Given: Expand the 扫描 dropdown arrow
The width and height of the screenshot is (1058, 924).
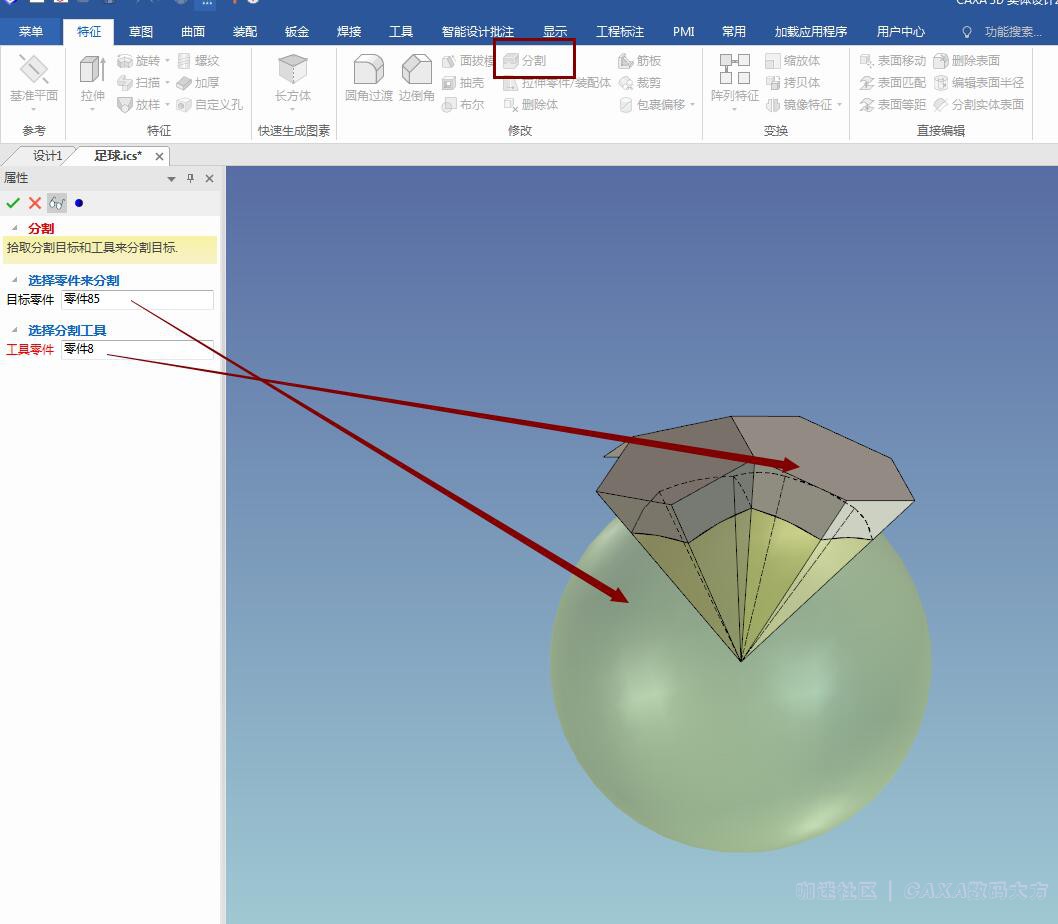Looking at the screenshot, I should [167, 82].
